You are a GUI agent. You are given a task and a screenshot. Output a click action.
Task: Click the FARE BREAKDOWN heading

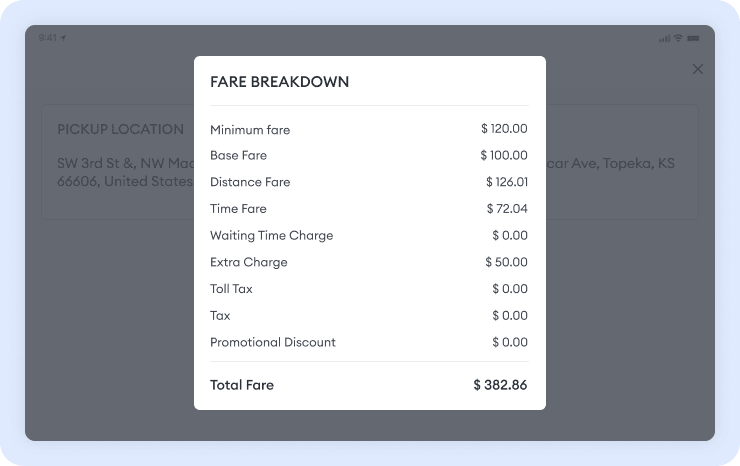tap(279, 82)
